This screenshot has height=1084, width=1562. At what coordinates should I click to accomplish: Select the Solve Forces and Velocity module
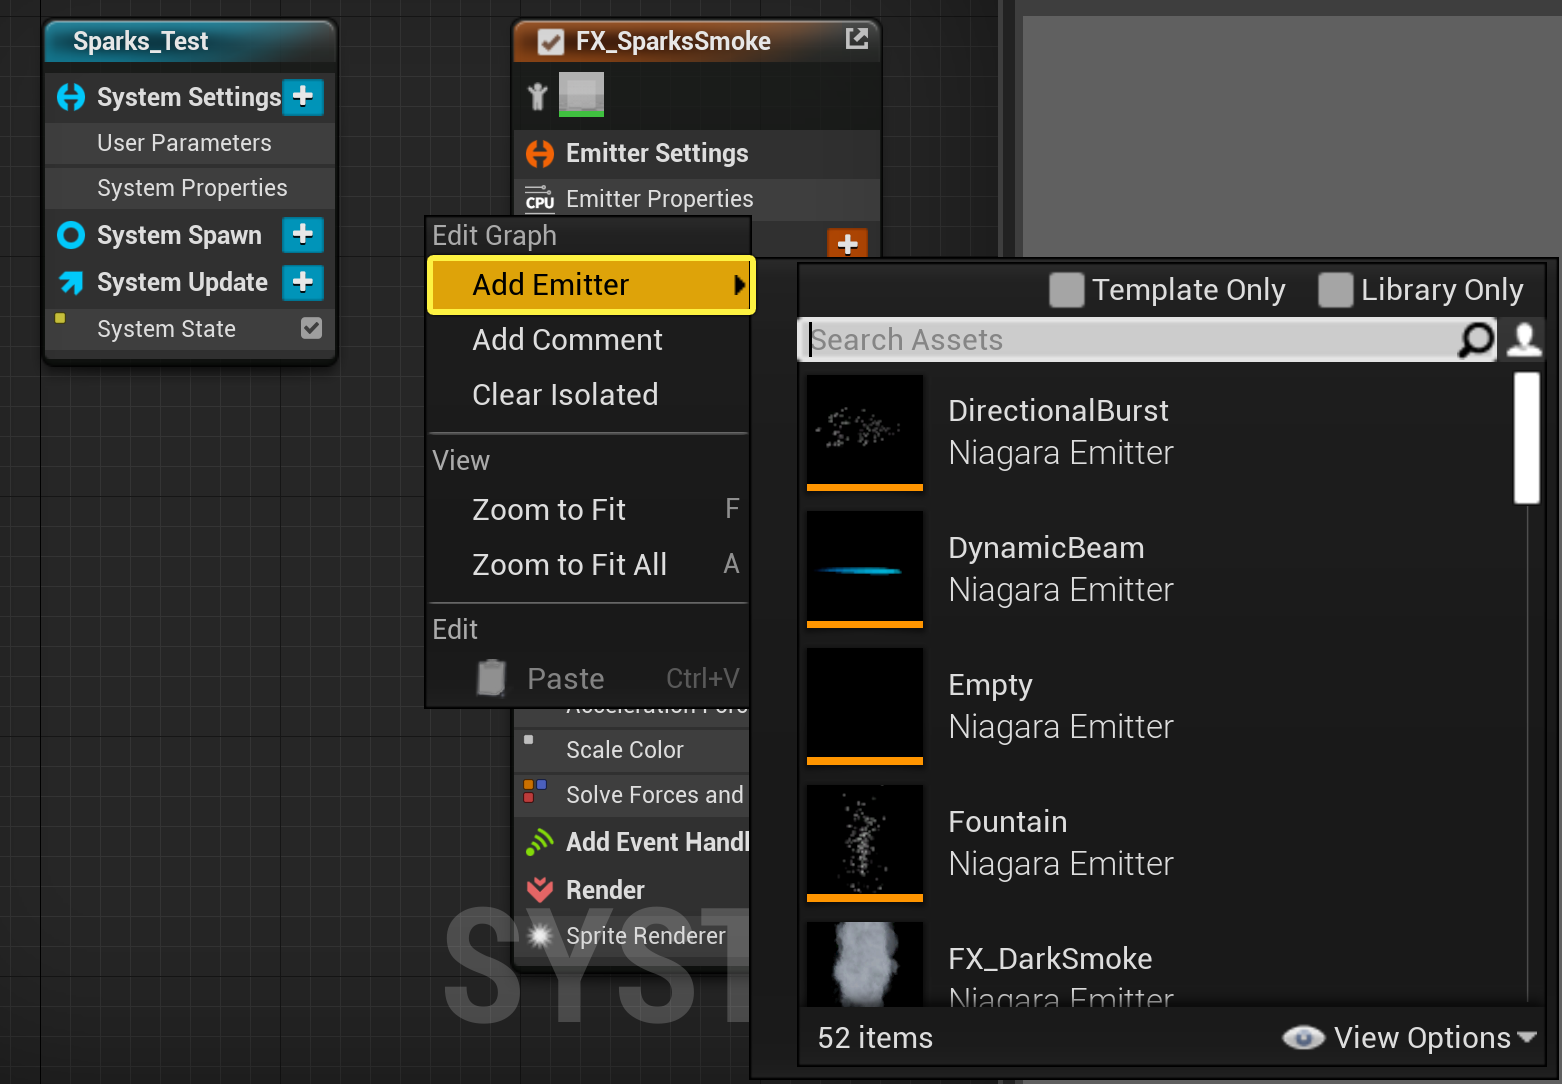pyautogui.click(x=631, y=795)
